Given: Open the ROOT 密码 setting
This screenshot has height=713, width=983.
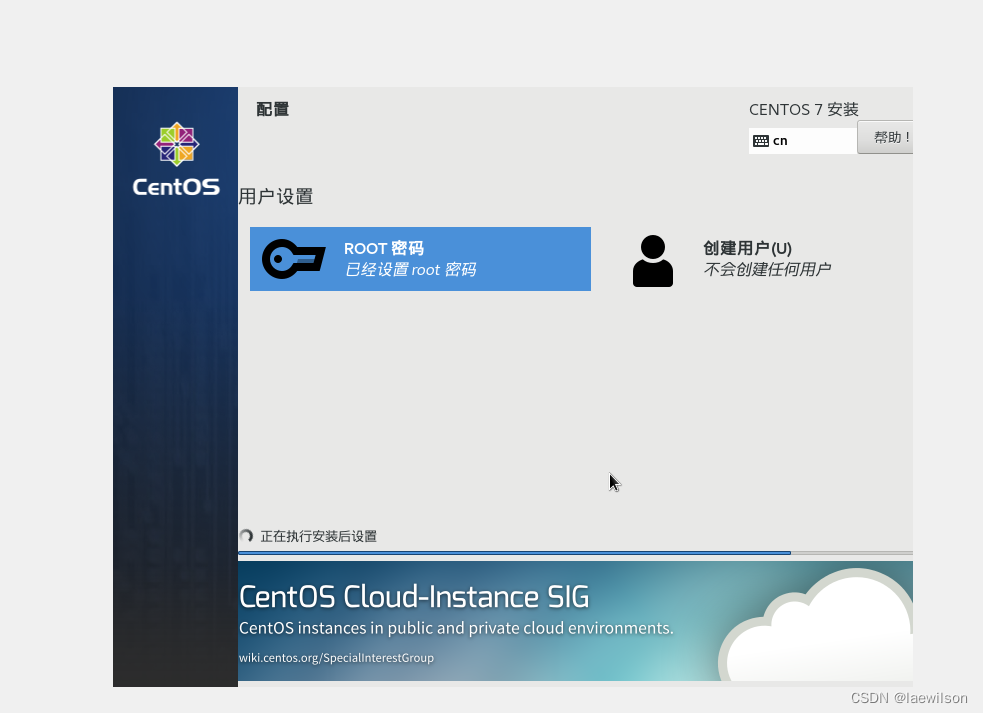Looking at the screenshot, I should click(x=420, y=259).
